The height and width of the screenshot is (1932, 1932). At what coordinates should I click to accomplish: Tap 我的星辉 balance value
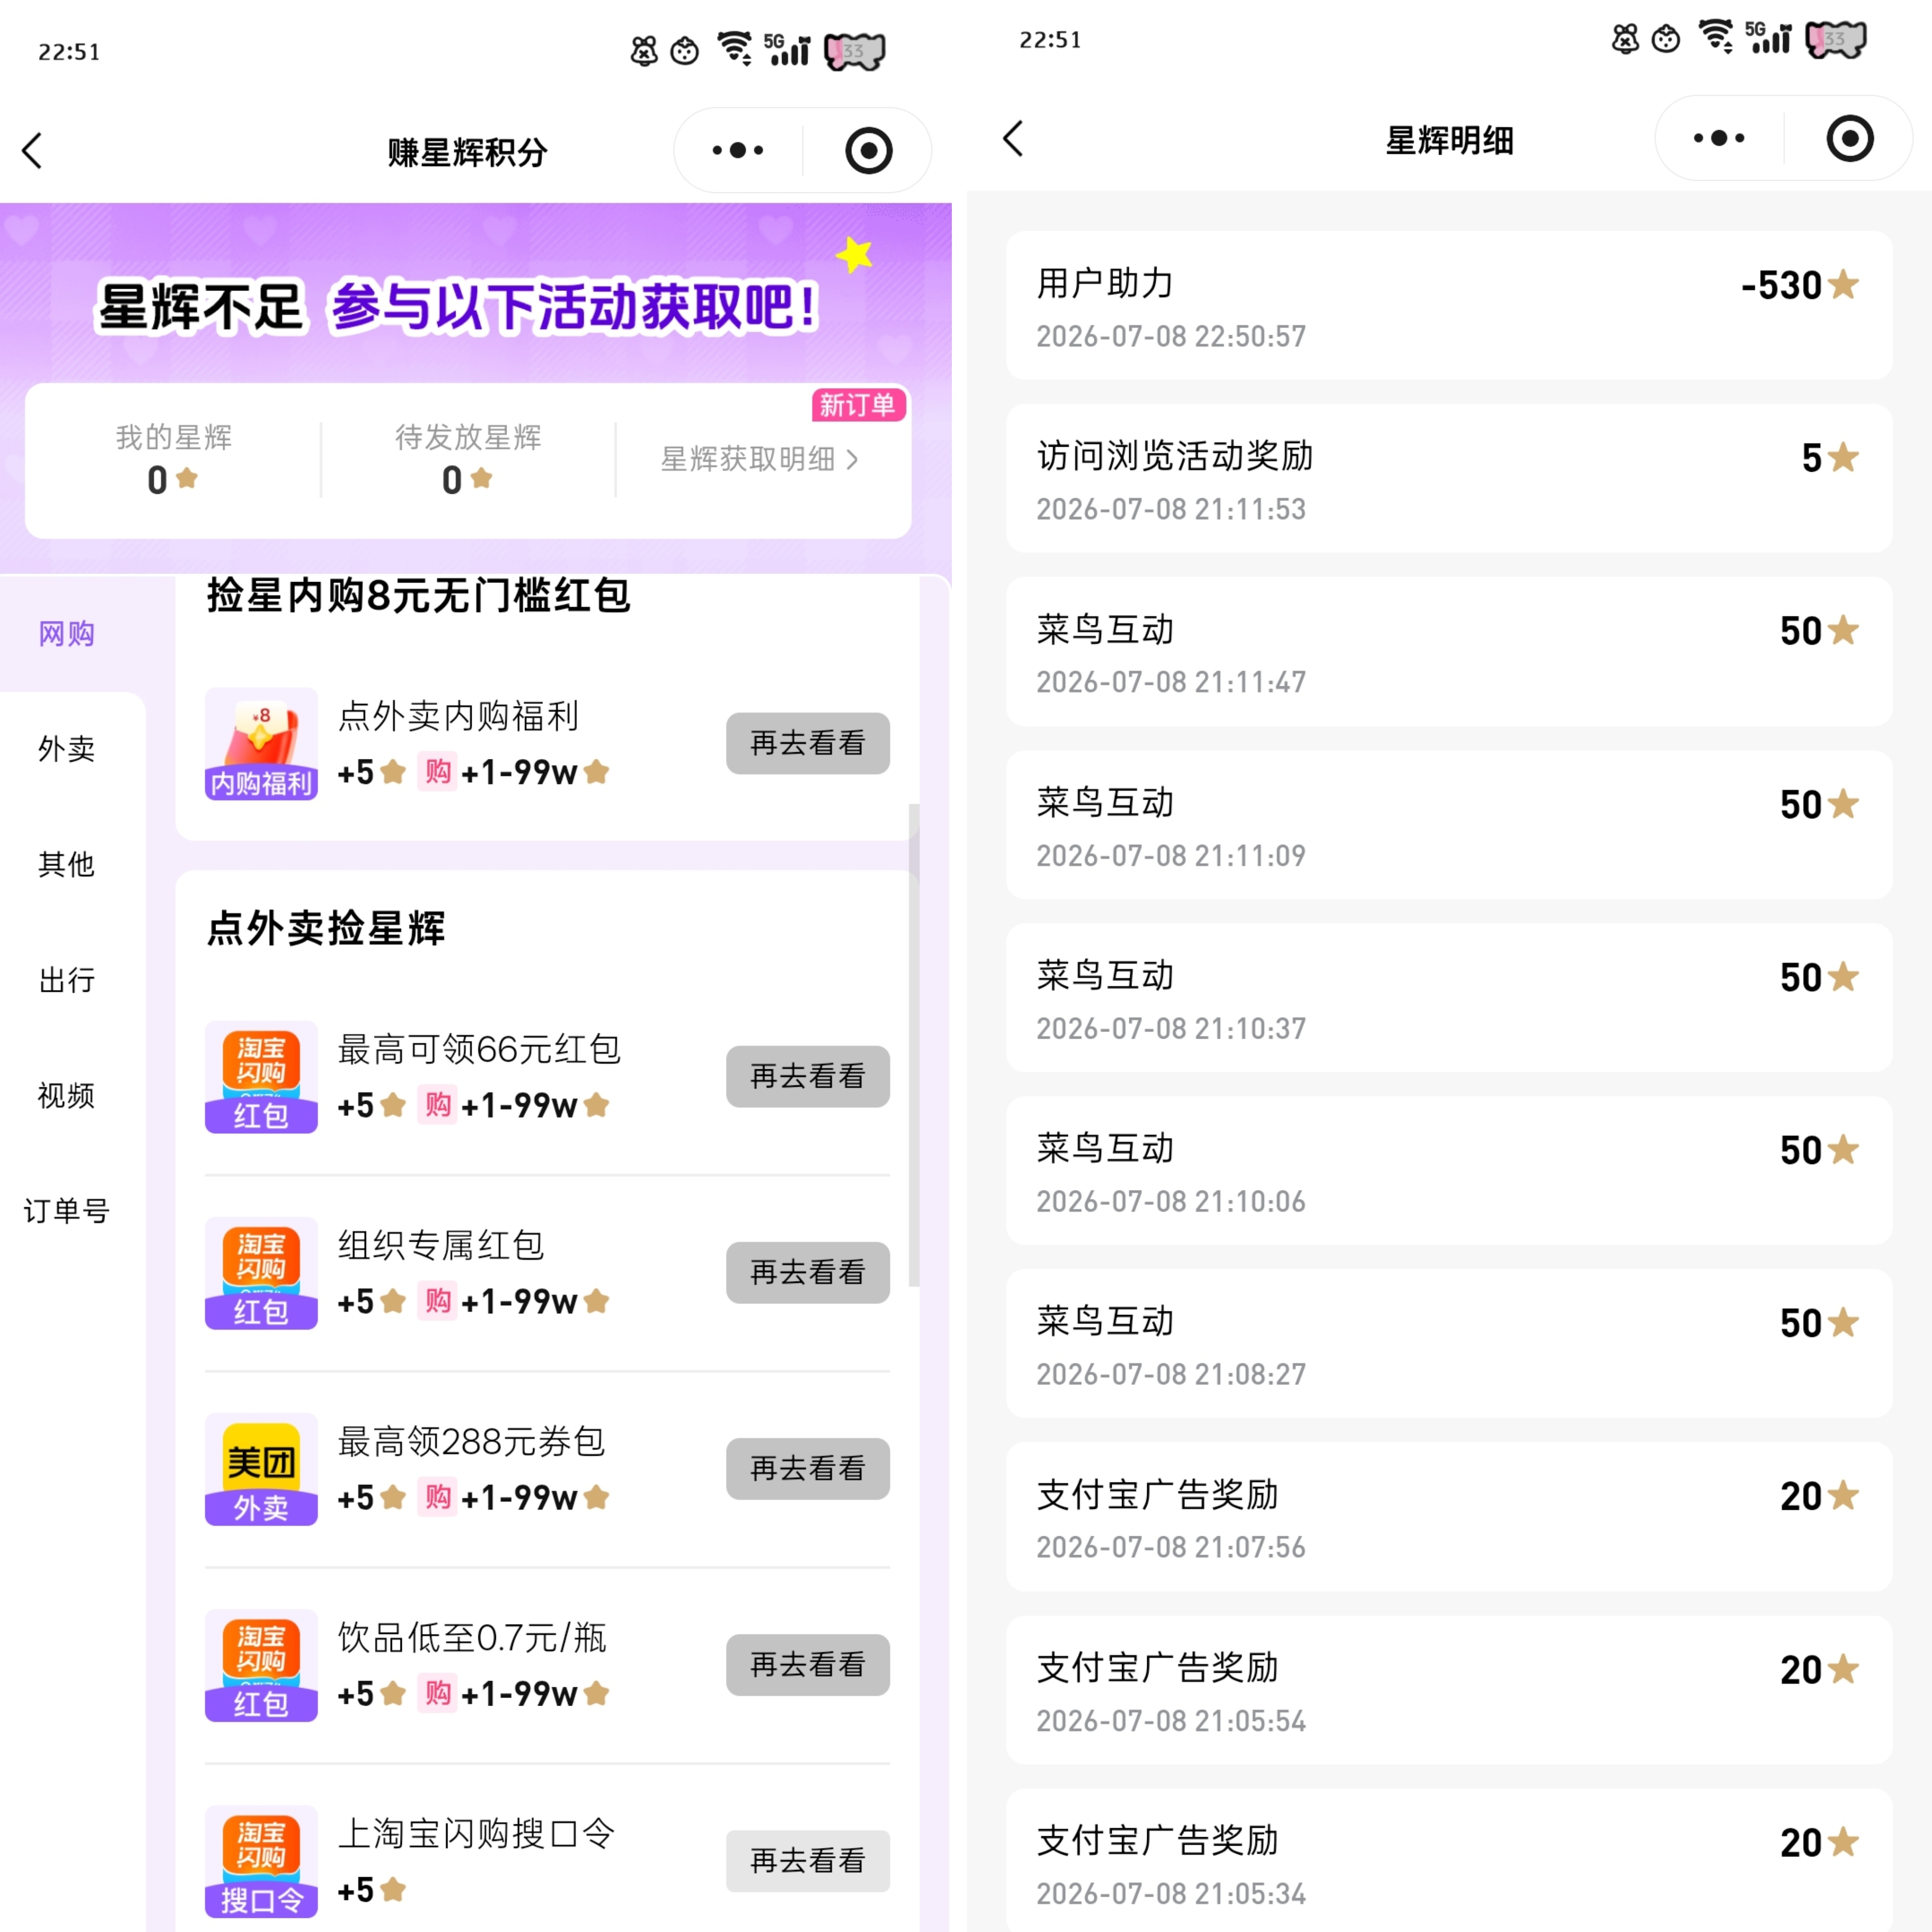157,480
